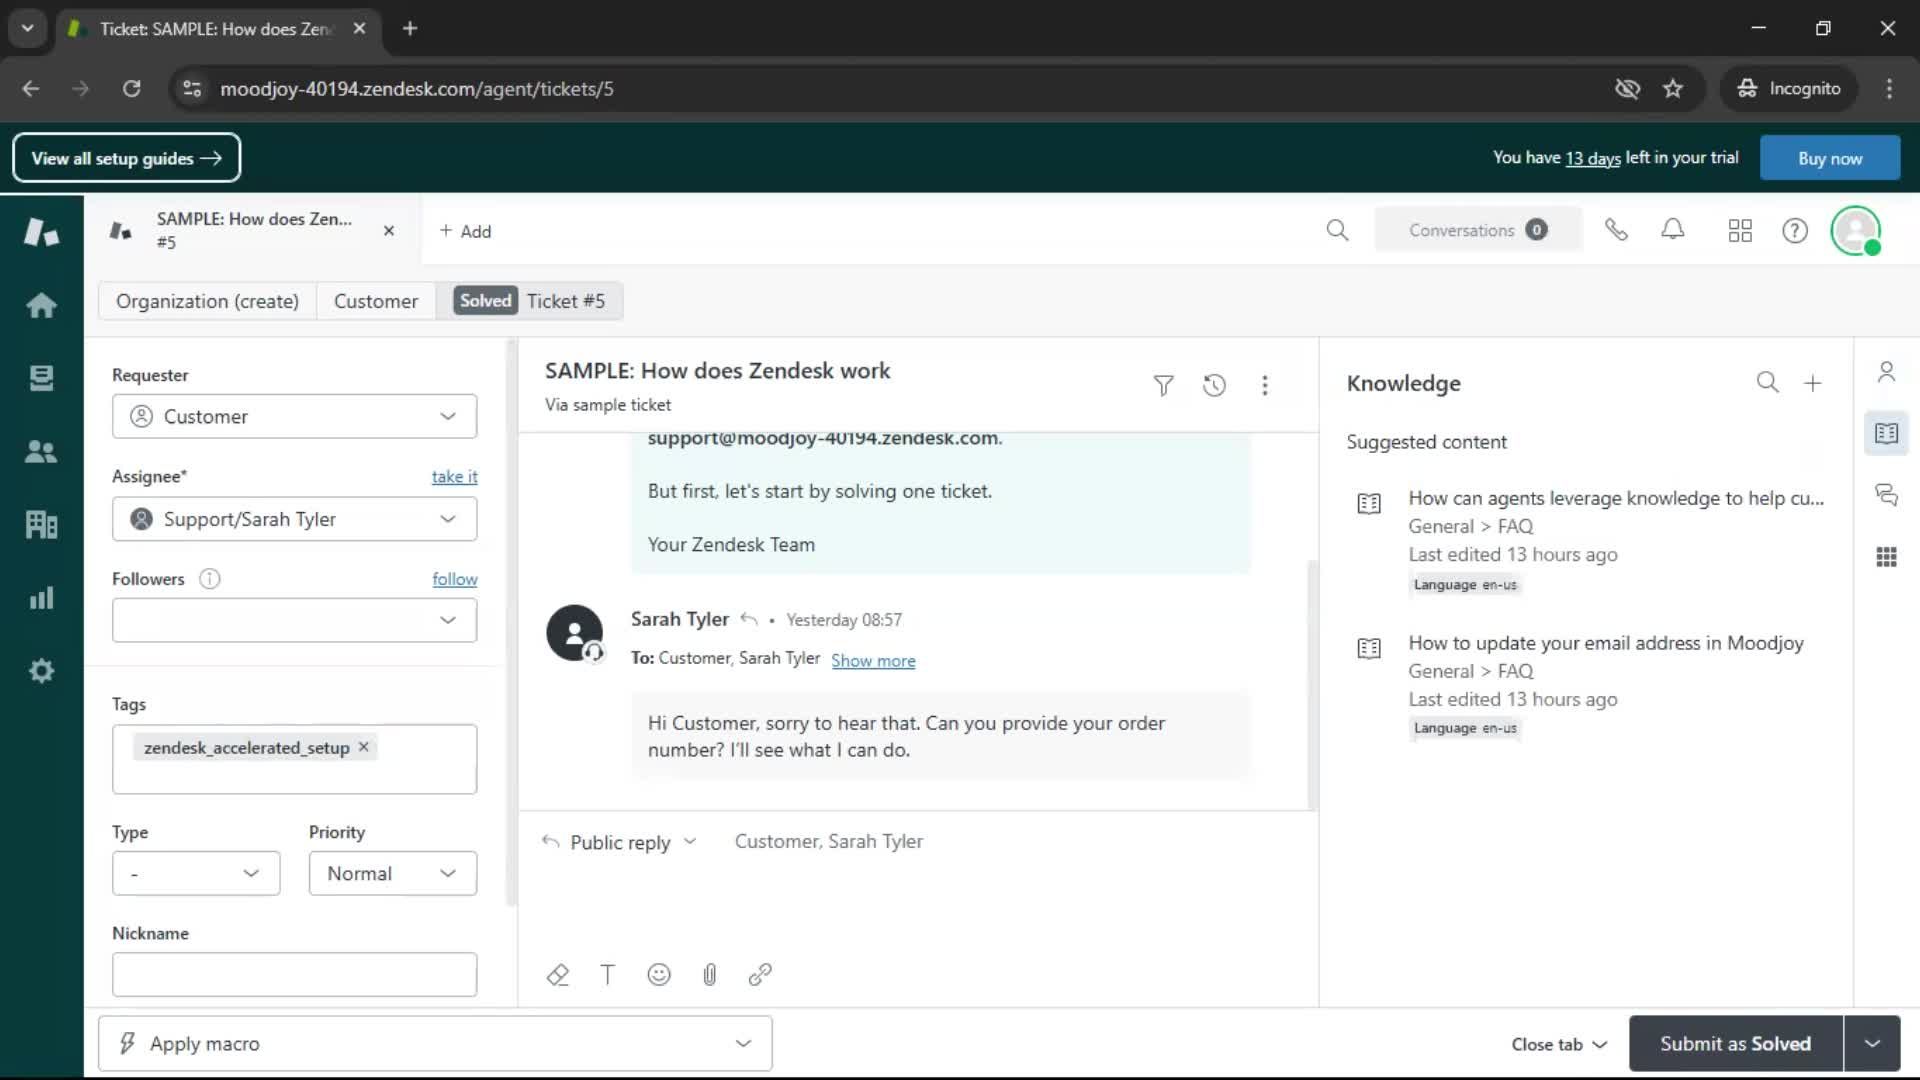This screenshot has width=1920, height=1080.
Task: Open the Help question mark icon
Action: 1795,231
